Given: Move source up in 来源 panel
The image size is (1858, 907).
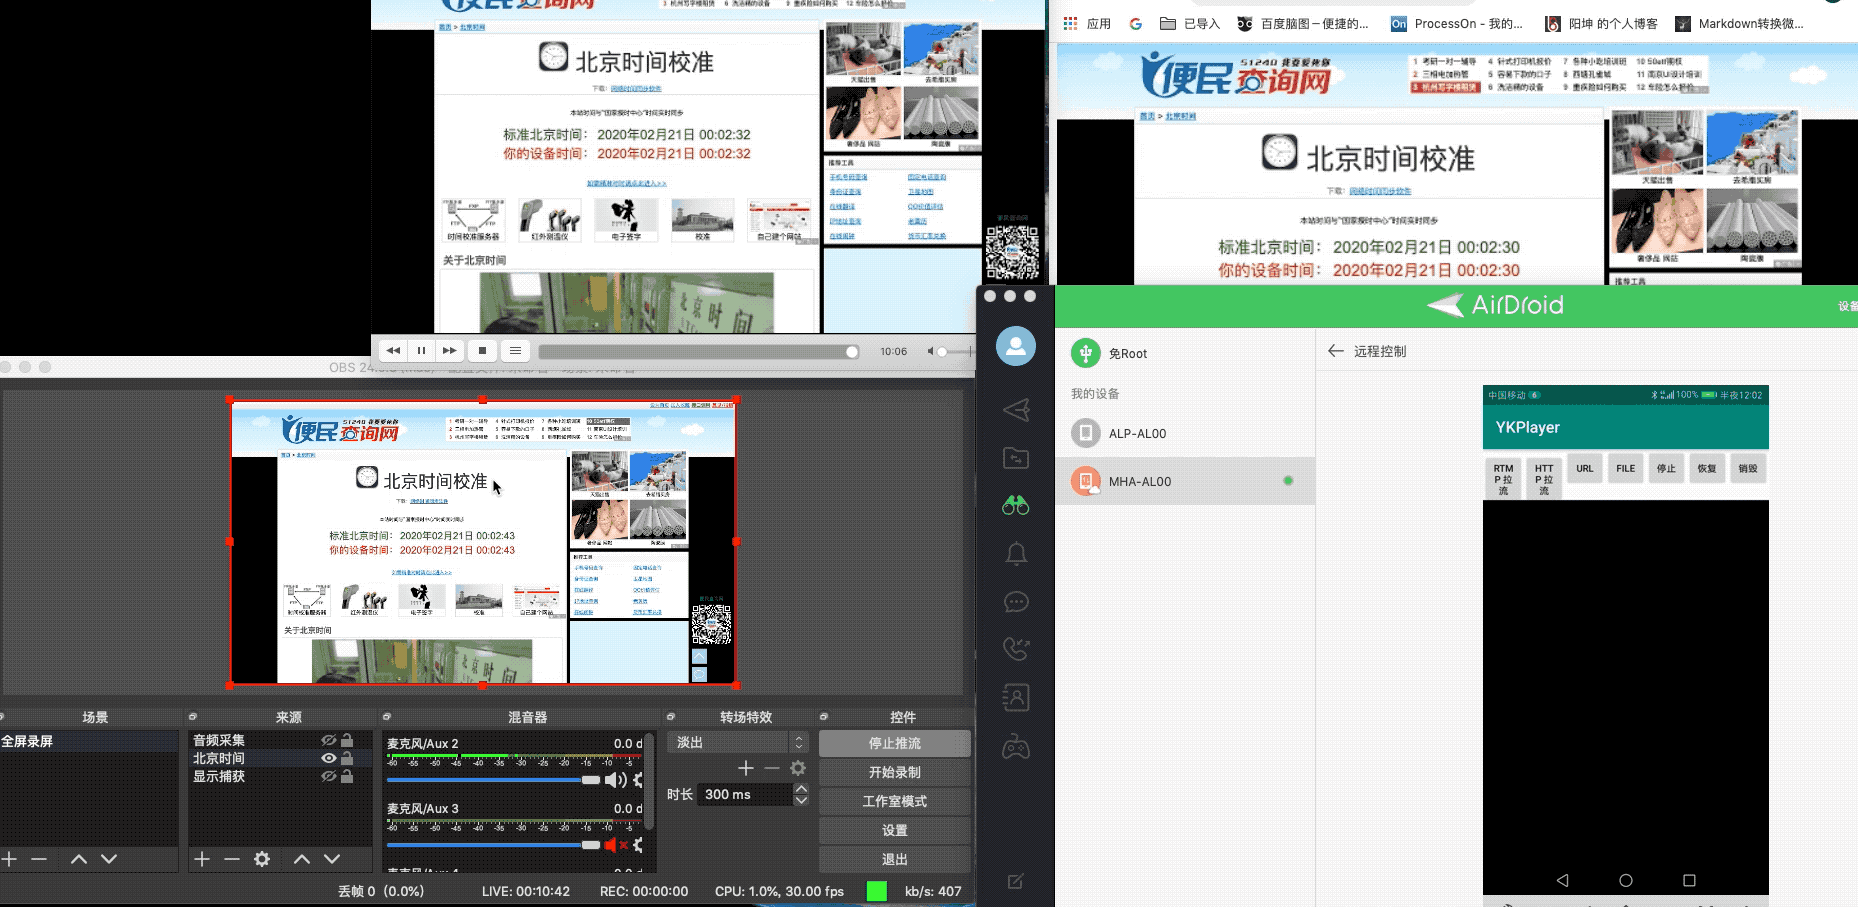Looking at the screenshot, I should click(302, 859).
